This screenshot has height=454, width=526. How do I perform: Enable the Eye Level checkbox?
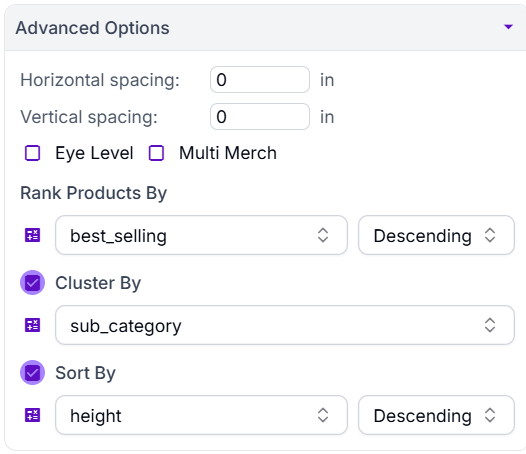33,153
